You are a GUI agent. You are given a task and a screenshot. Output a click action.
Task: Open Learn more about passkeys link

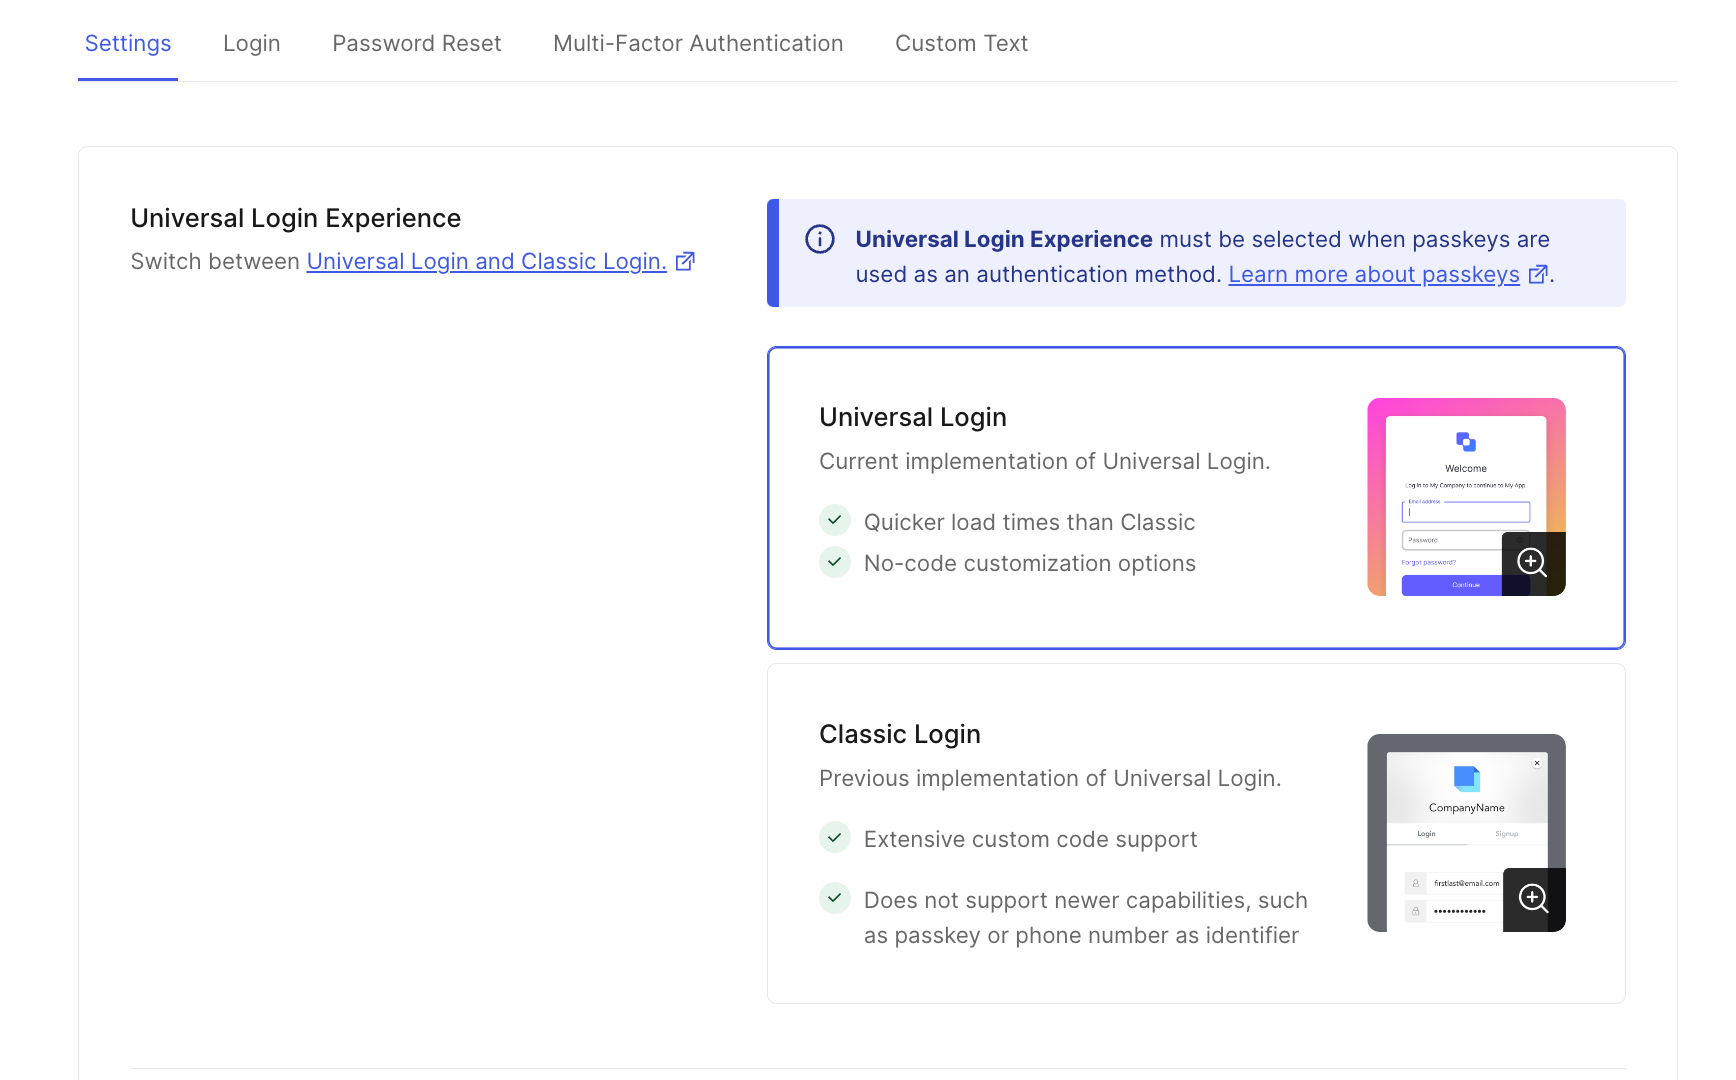[x=1374, y=274]
